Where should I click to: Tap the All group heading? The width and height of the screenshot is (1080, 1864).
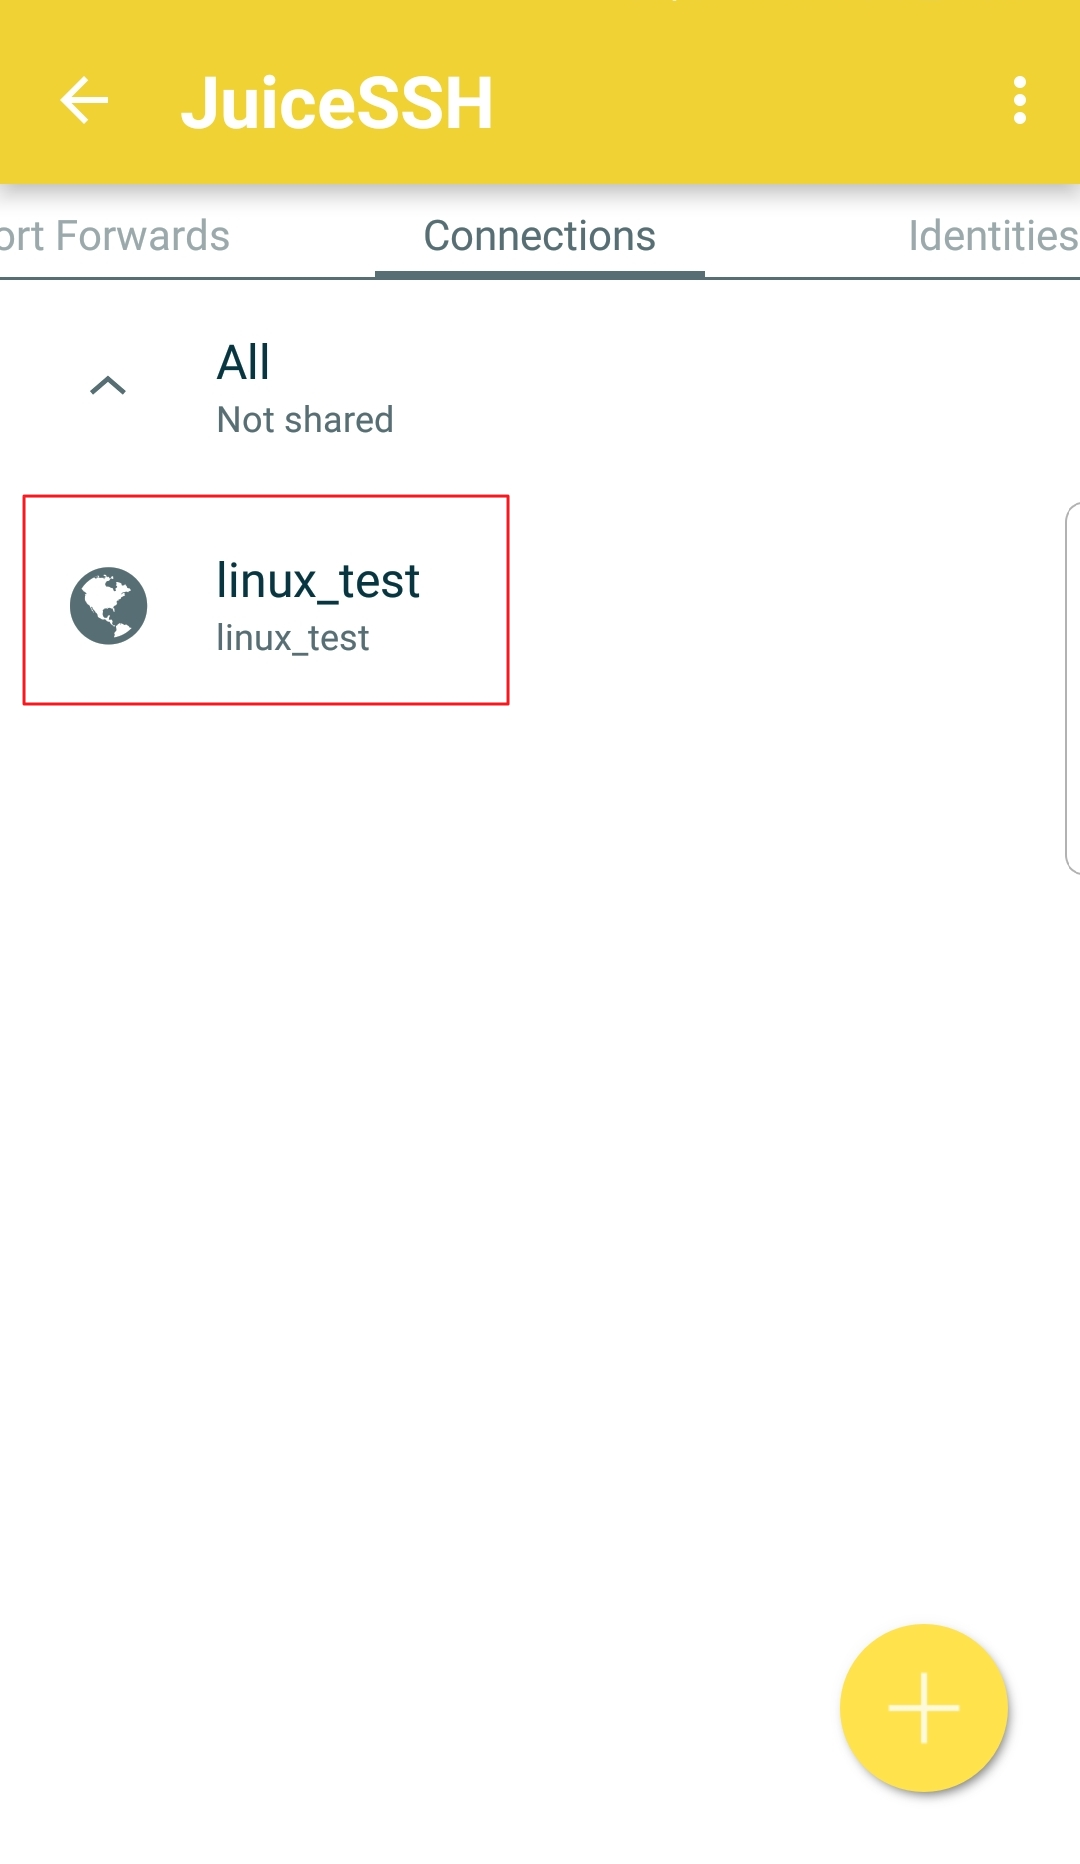point(243,362)
